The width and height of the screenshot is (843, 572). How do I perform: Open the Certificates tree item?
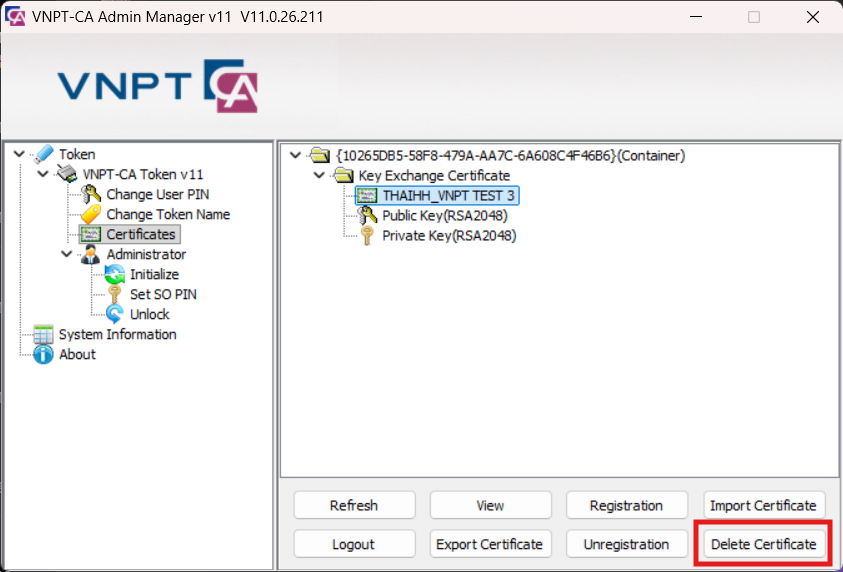[x=141, y=234]
